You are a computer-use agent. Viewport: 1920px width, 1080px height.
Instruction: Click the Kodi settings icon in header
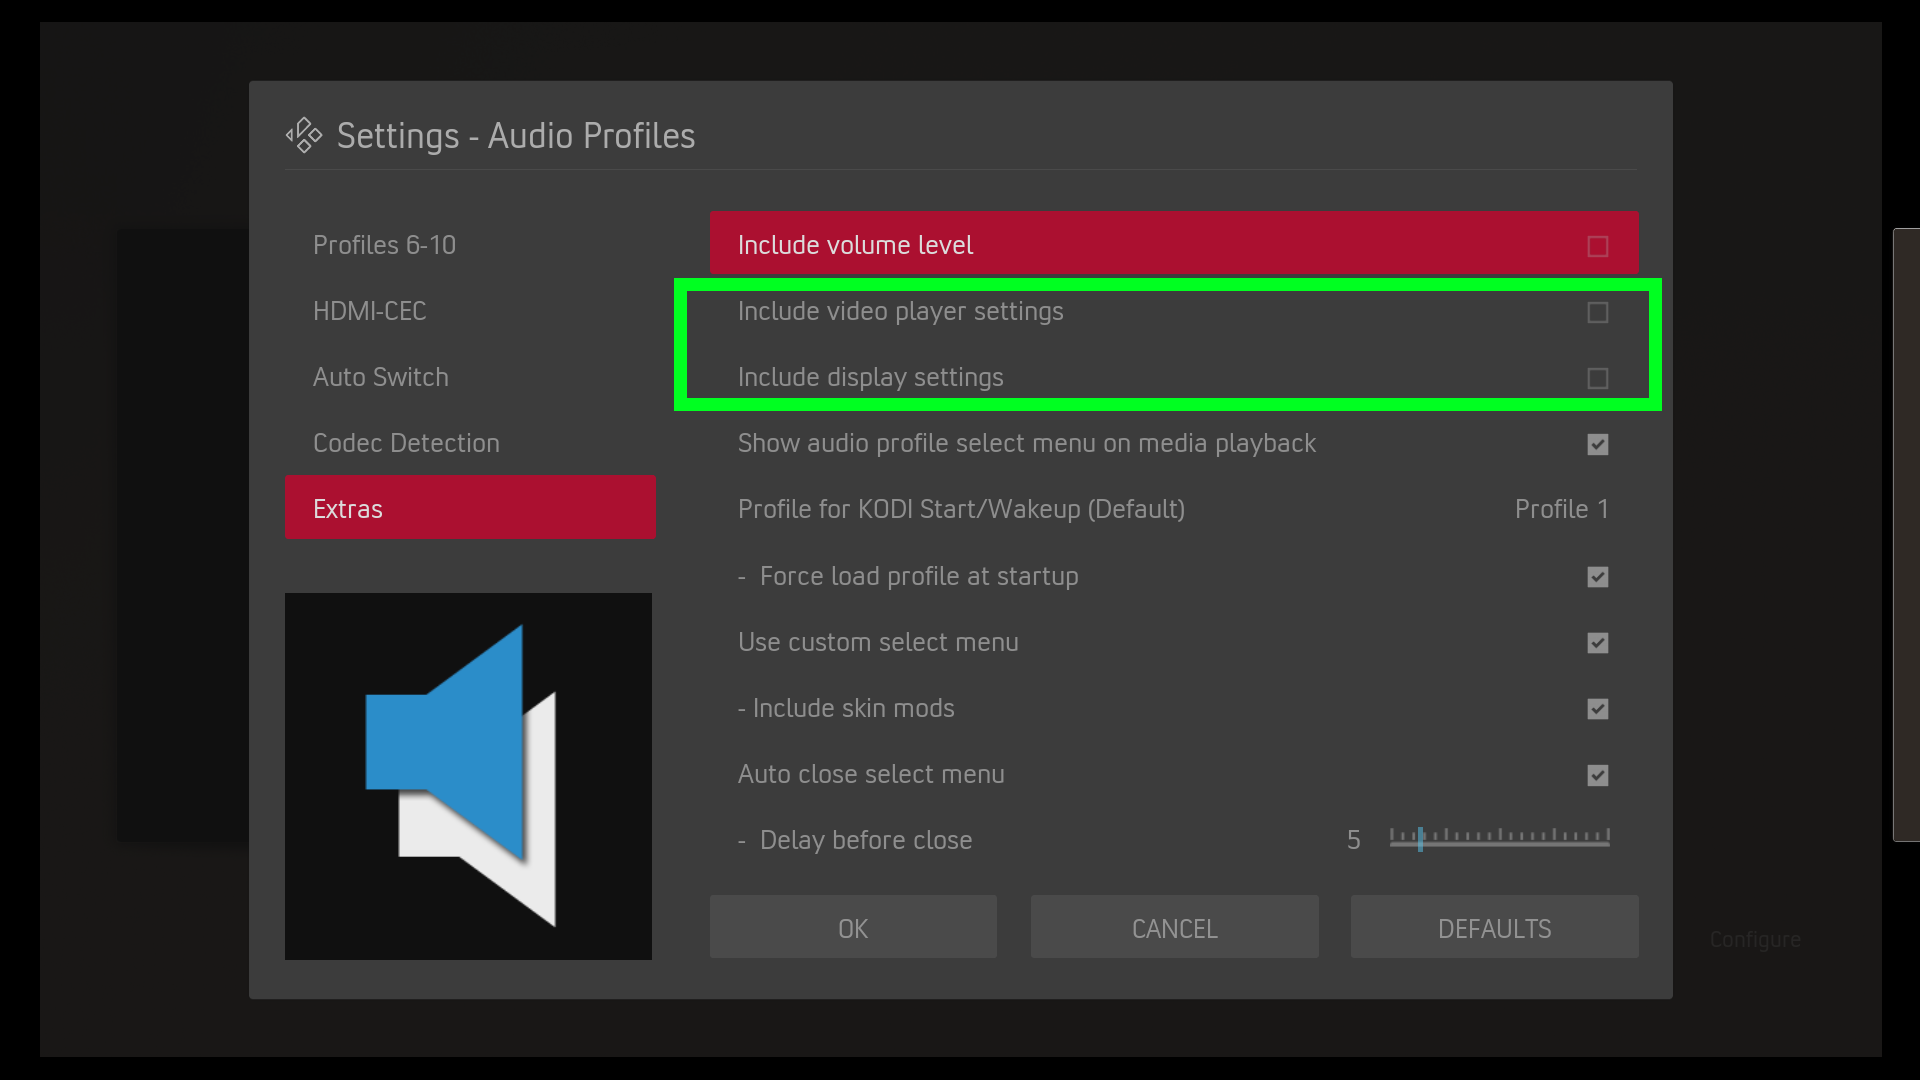tap(304, 136)
